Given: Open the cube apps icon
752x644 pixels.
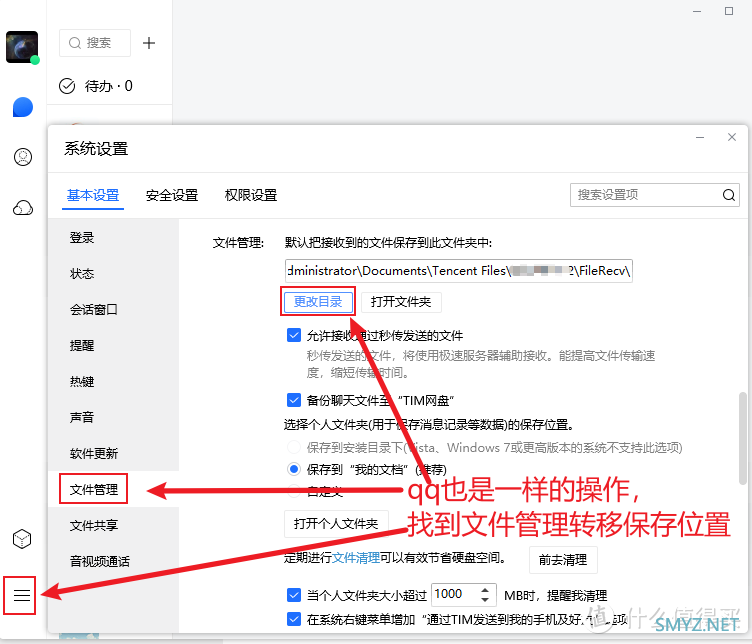Looking at the screenshot, I should [22, 539].
